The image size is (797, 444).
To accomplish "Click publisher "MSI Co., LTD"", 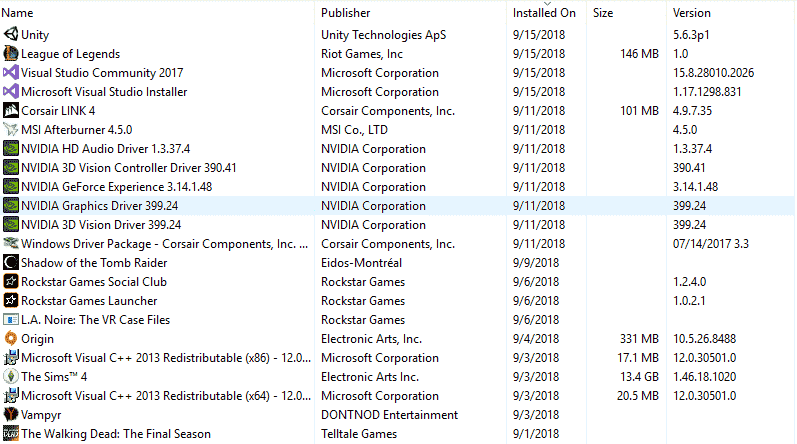I will [x=354, y=130].
